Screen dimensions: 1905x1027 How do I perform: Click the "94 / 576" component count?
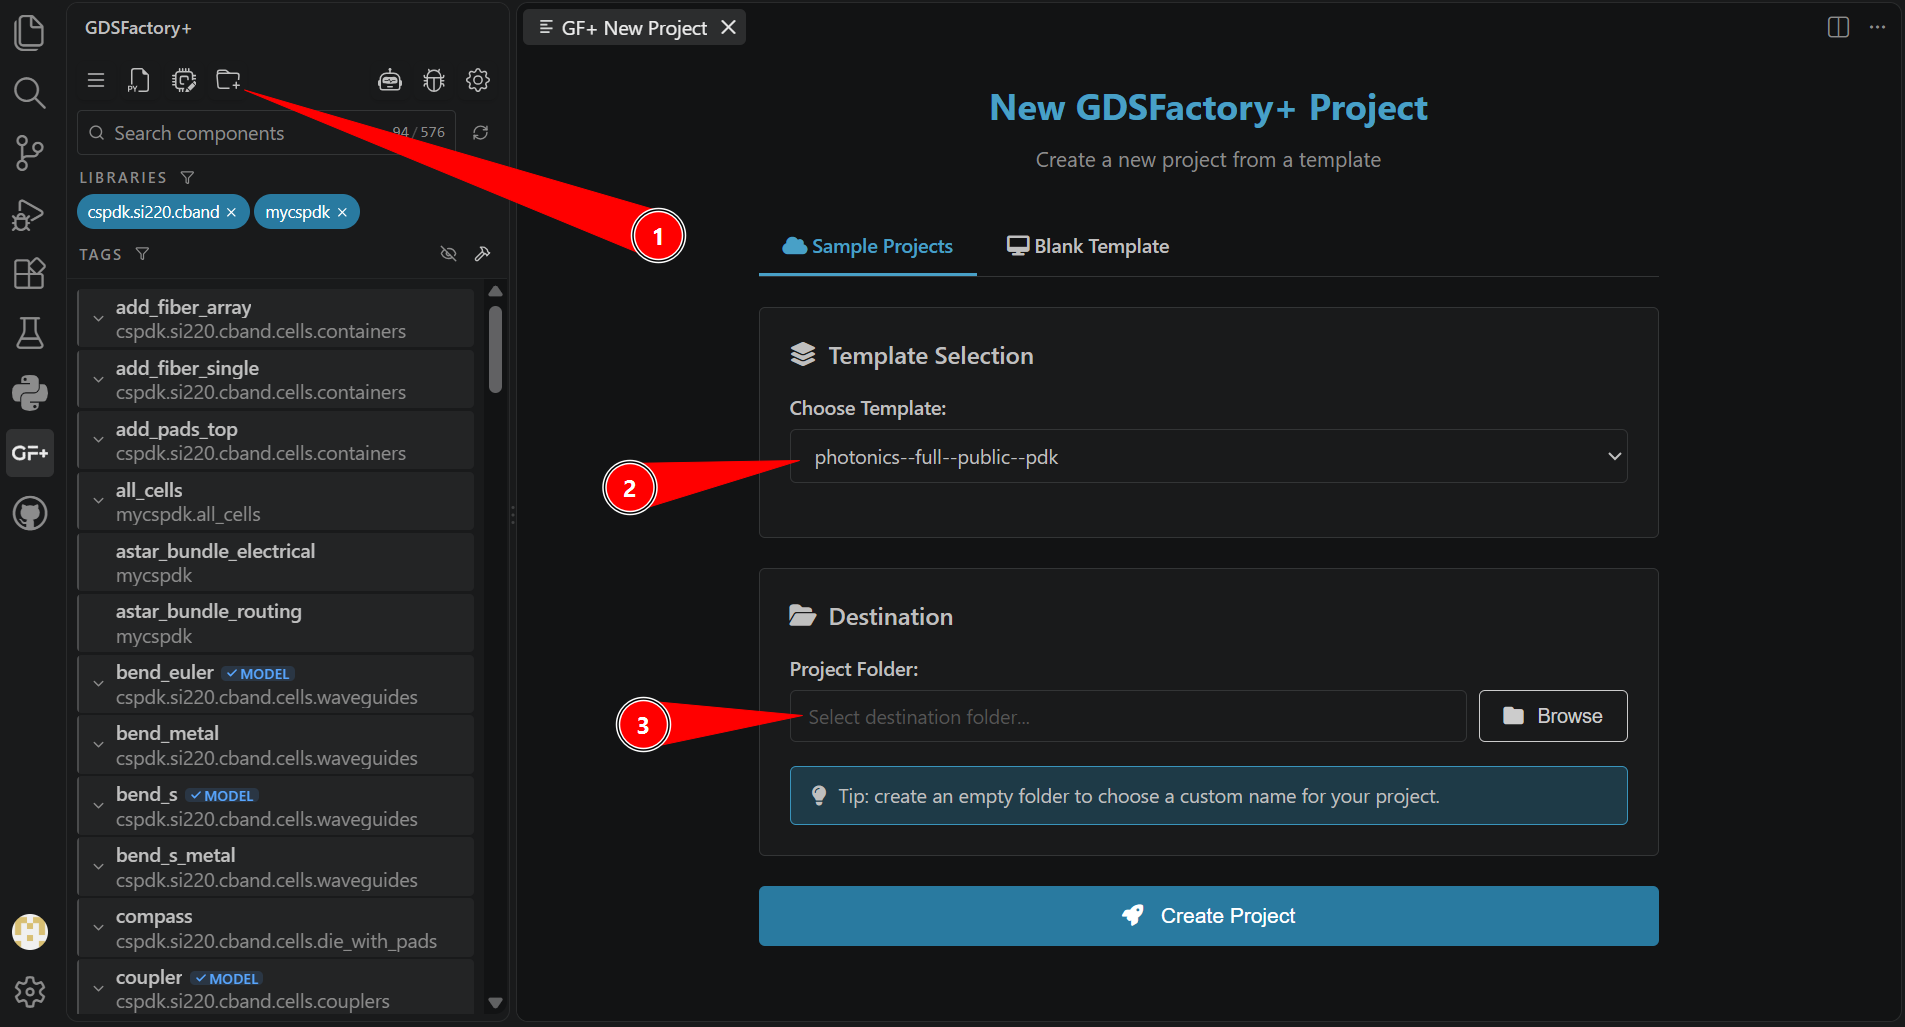[418, 132]
